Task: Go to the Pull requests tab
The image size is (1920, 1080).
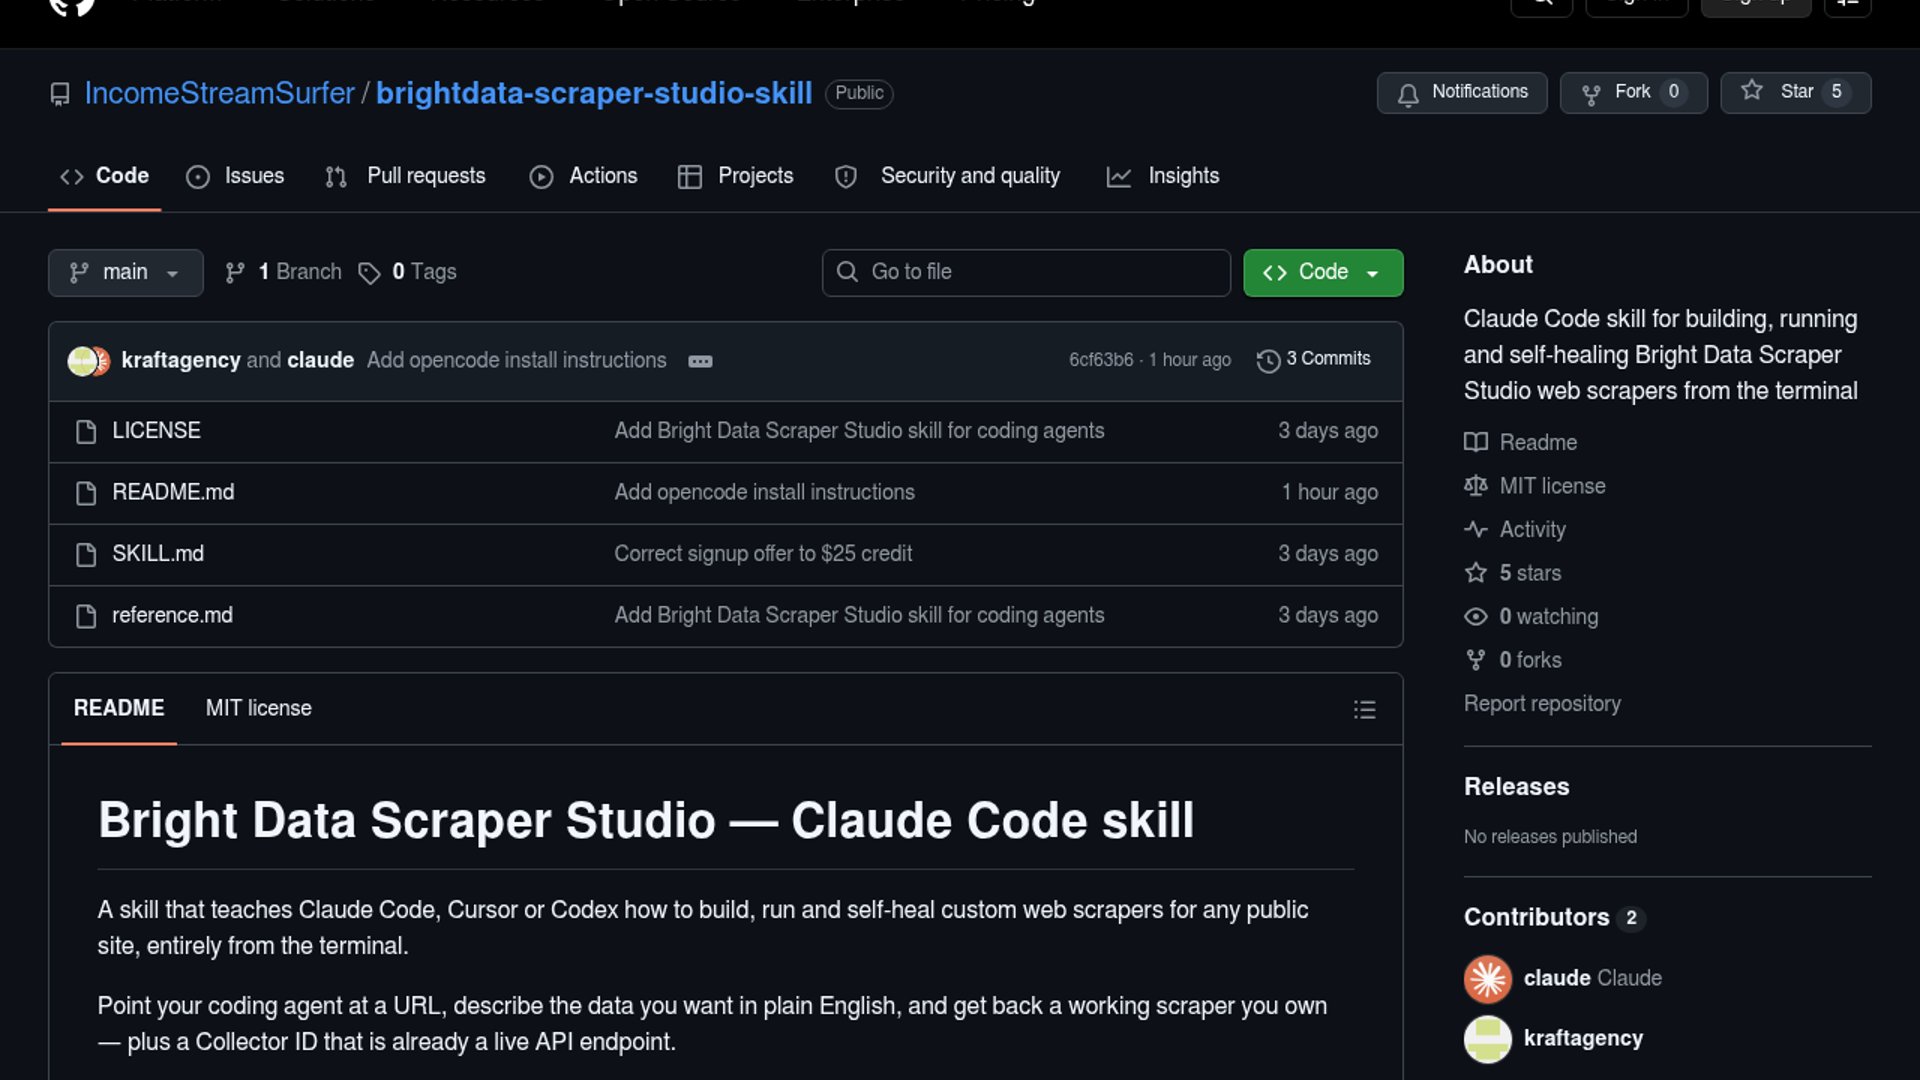Action: (x=406, y=176)
